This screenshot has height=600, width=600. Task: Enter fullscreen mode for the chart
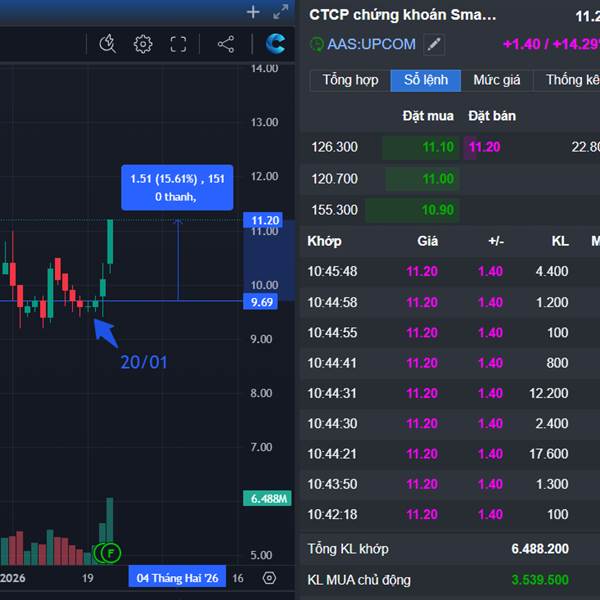tap(178, 43)
